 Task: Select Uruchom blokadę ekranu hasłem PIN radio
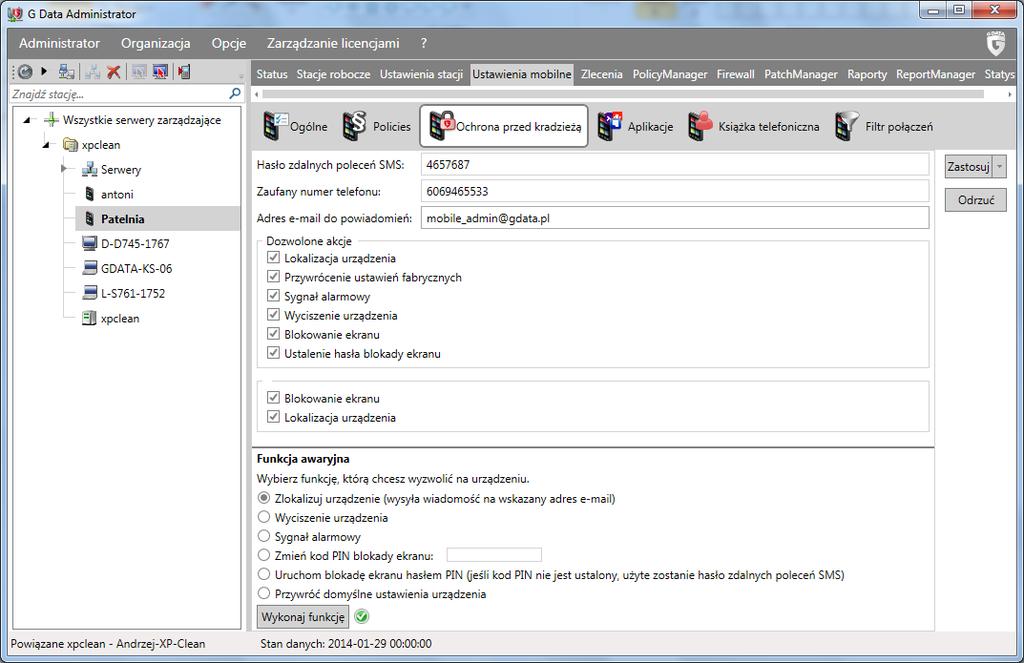tap(264, 575)
